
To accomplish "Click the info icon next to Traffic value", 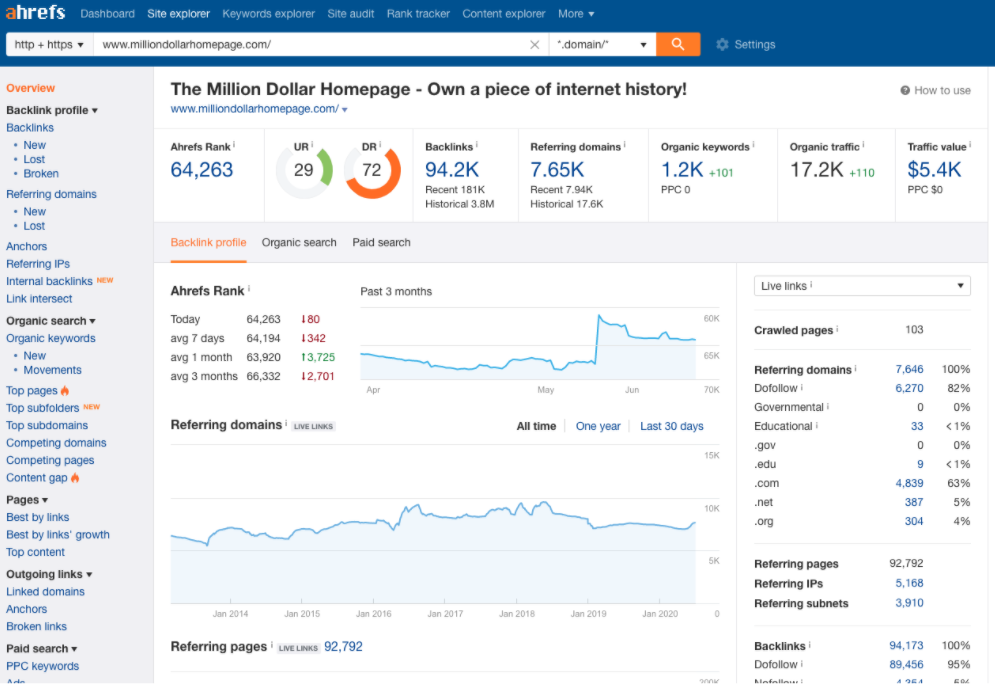I will click(970, 145).
